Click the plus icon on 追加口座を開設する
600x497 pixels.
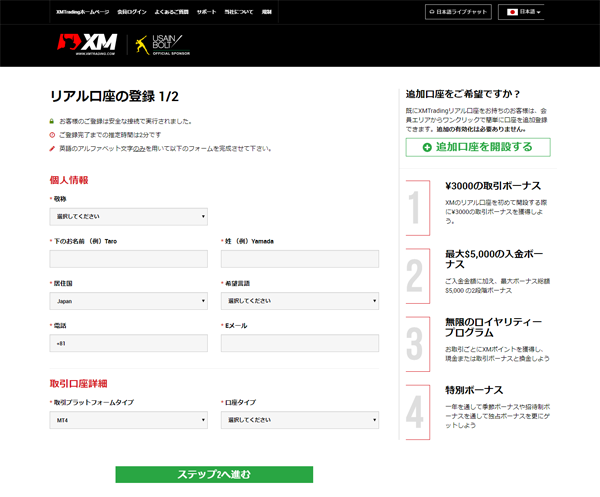pos(426,147)
